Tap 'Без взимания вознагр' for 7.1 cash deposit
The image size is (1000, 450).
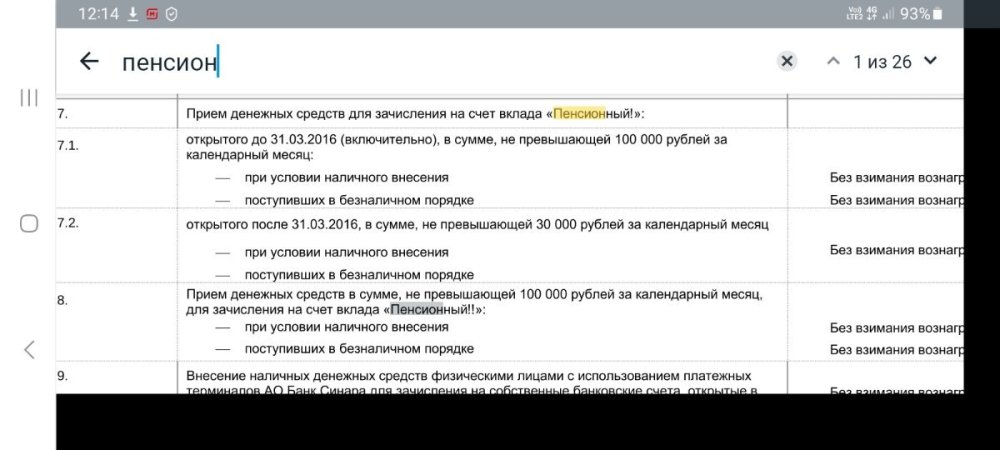[897, 178]
